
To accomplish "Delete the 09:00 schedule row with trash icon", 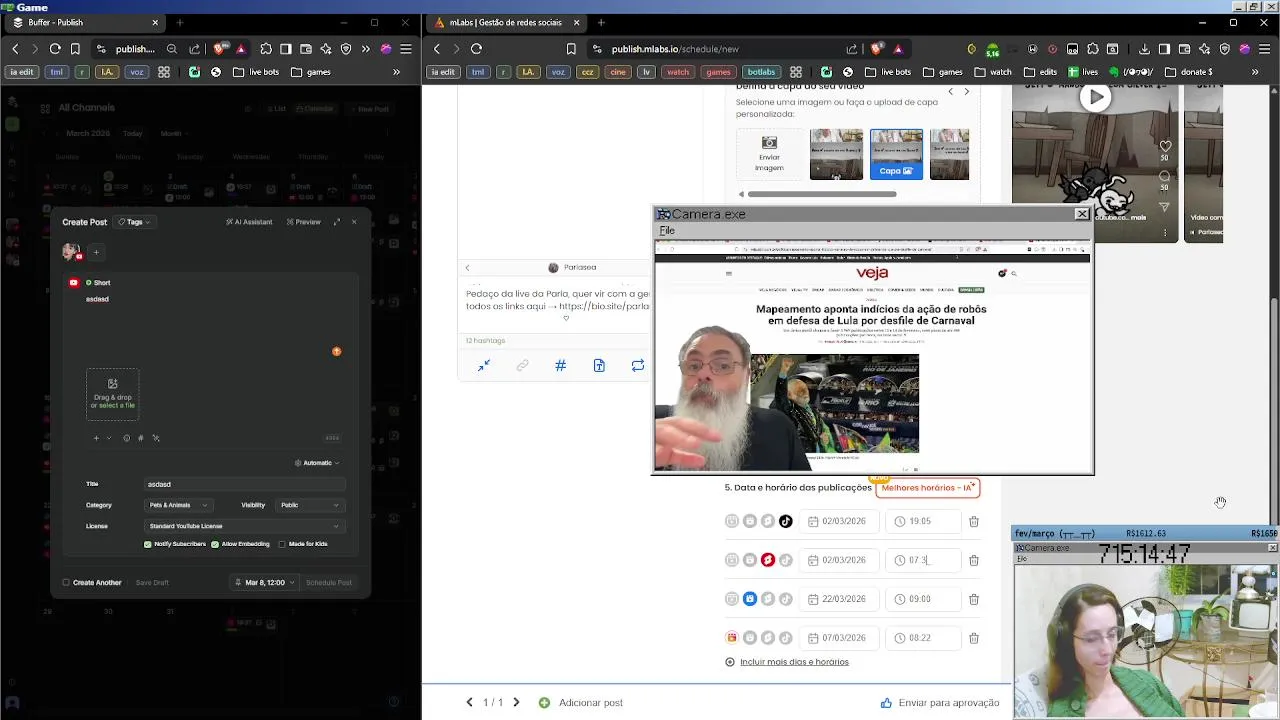I will click(974, 599).
